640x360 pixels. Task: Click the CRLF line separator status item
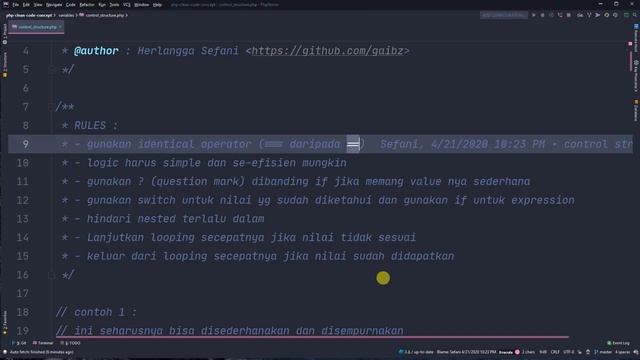(555, 352)
